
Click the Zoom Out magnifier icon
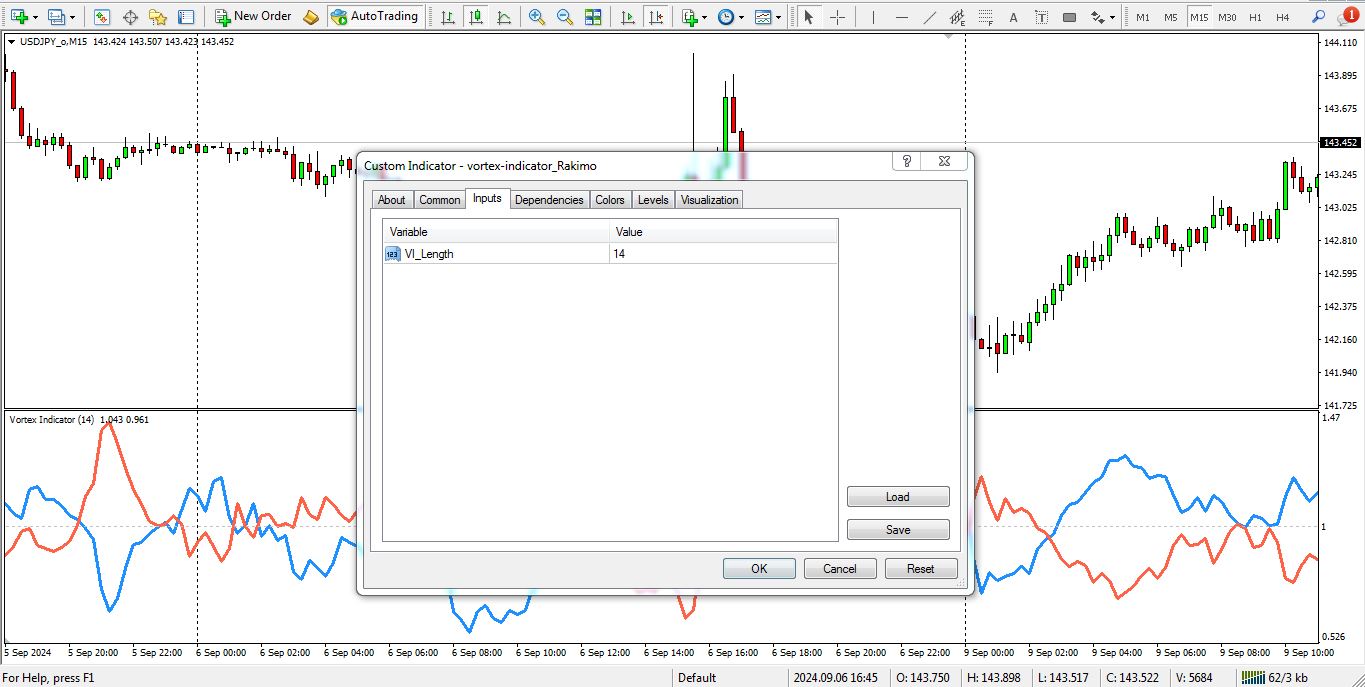565,17
